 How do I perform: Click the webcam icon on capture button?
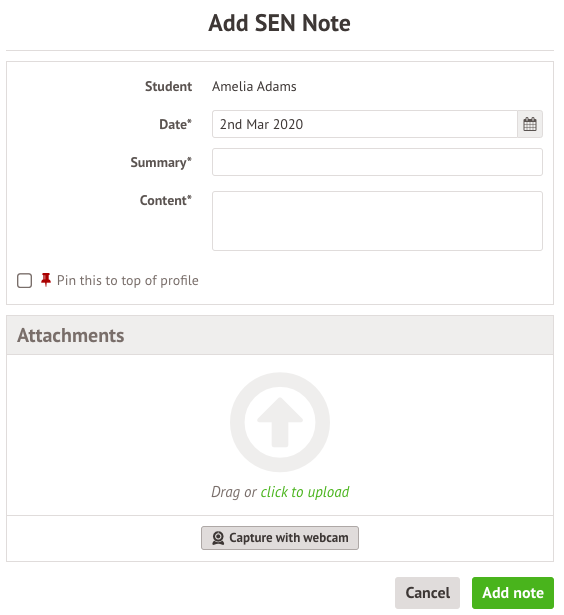coord(218,538)
